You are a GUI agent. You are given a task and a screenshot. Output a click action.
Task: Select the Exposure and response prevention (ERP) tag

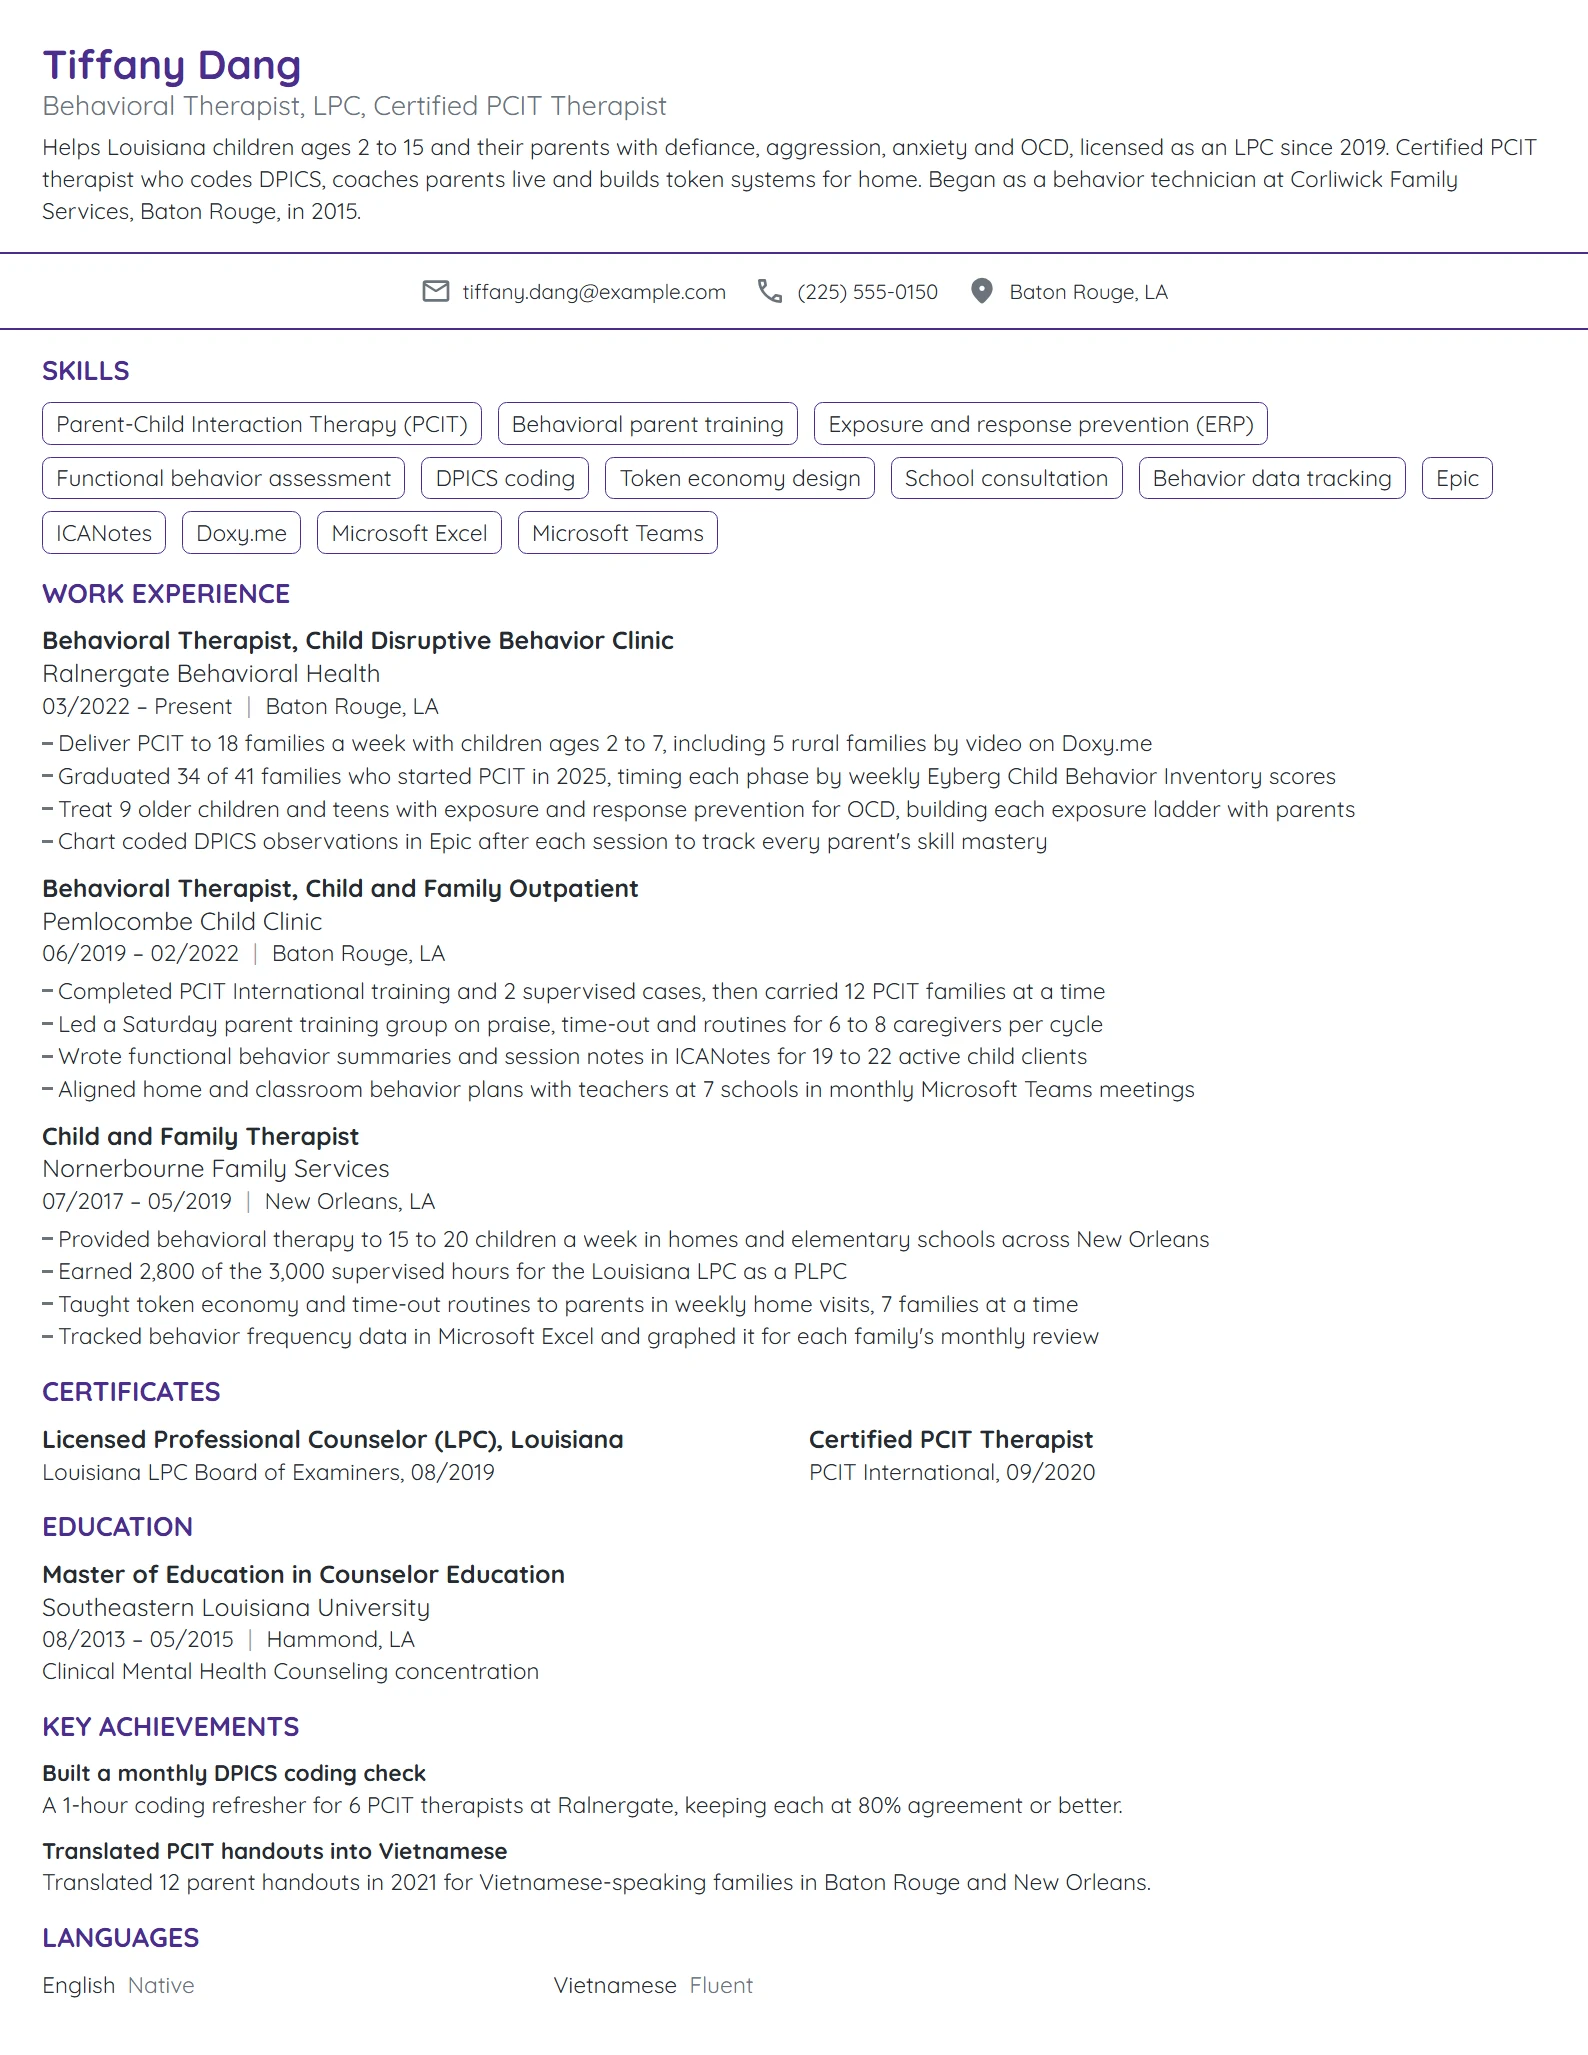coord(1041,424)
